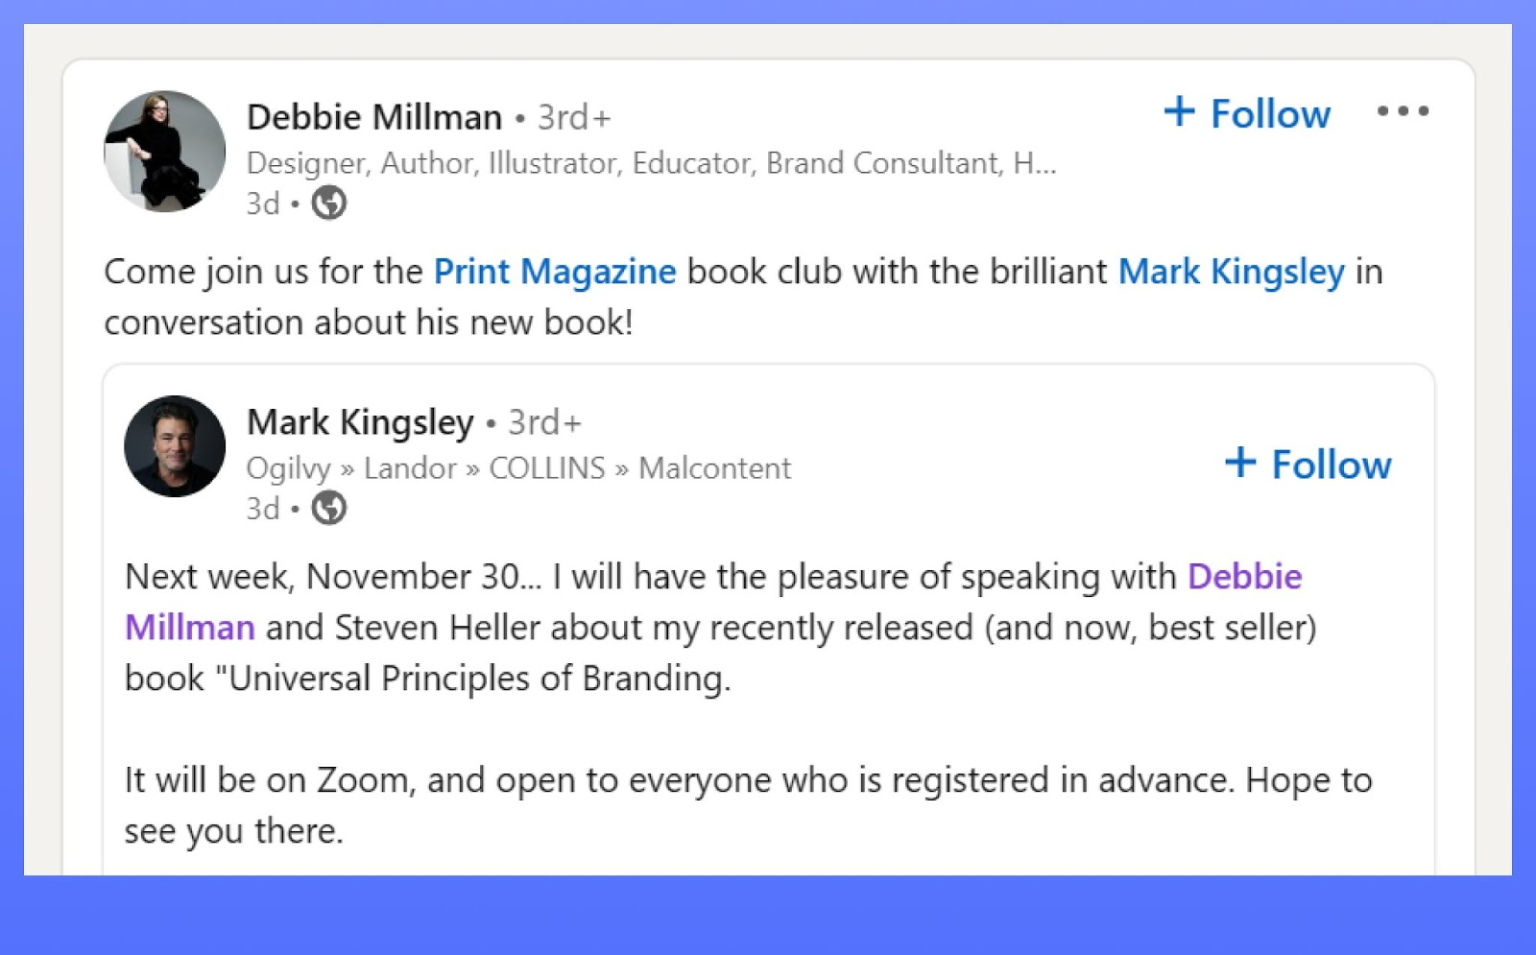Click the plus icon beside the top Follow button
The width and height of the screenshot is (1536, 955).
1181,112
